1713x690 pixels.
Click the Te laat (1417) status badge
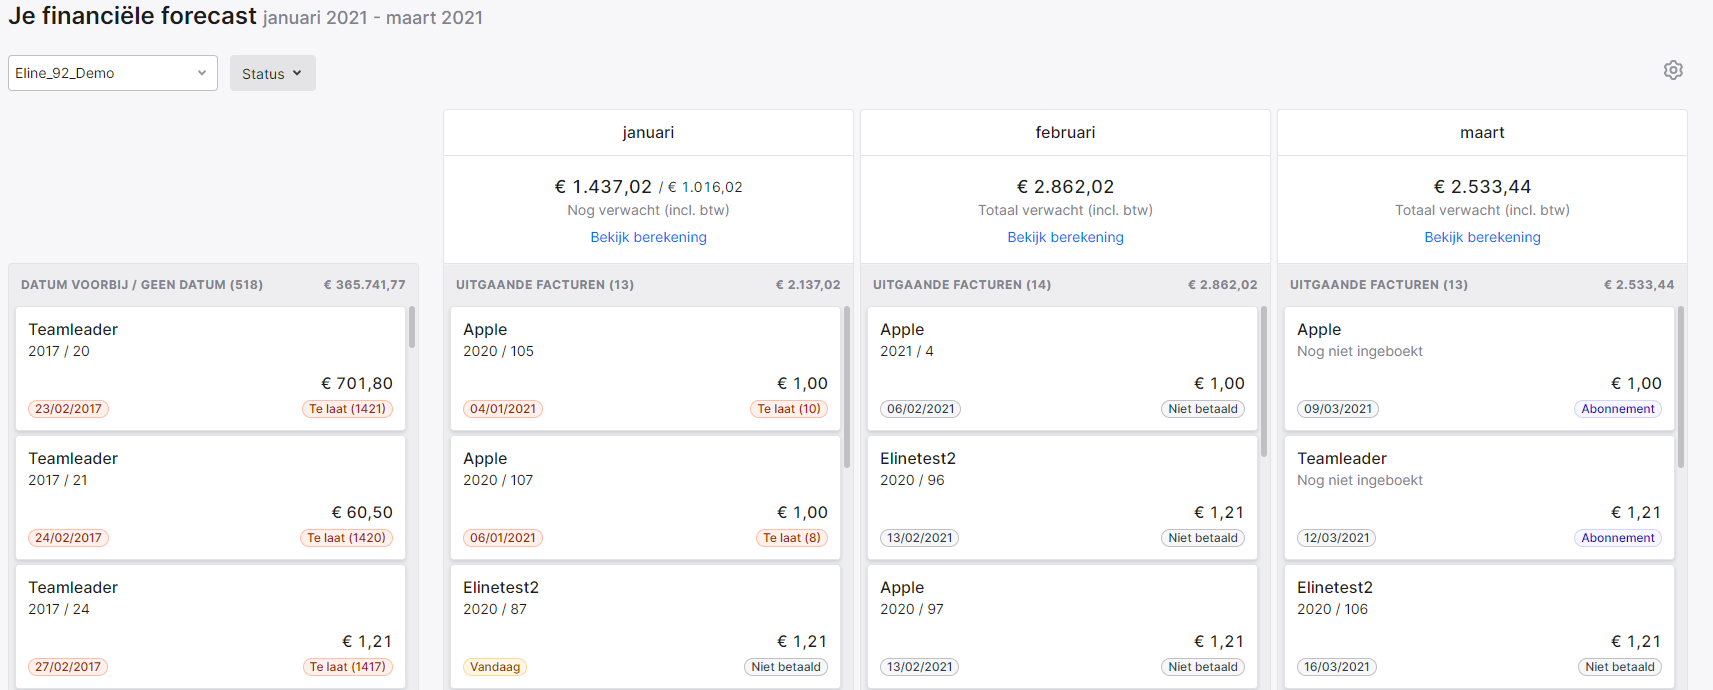347,667
